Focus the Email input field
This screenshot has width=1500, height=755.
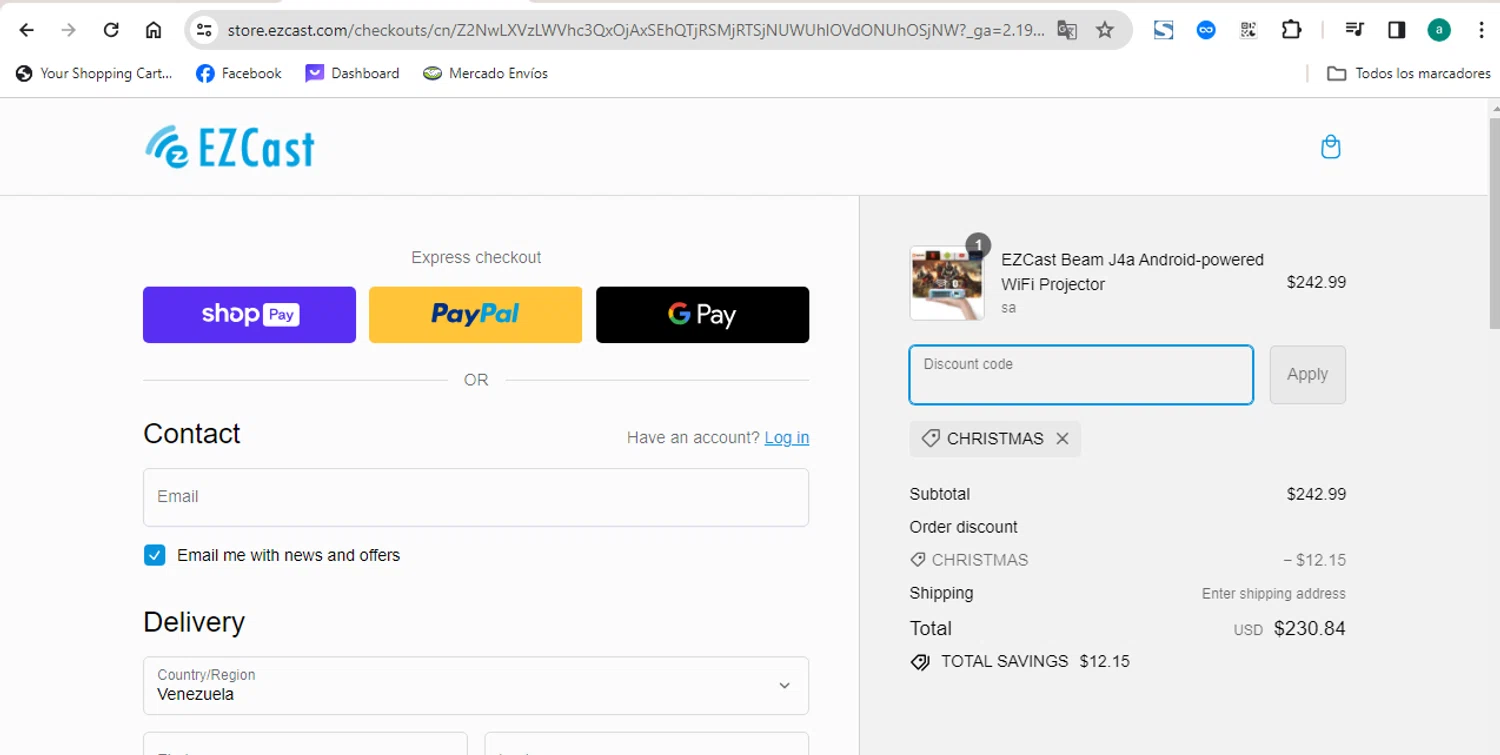[476, 497]
